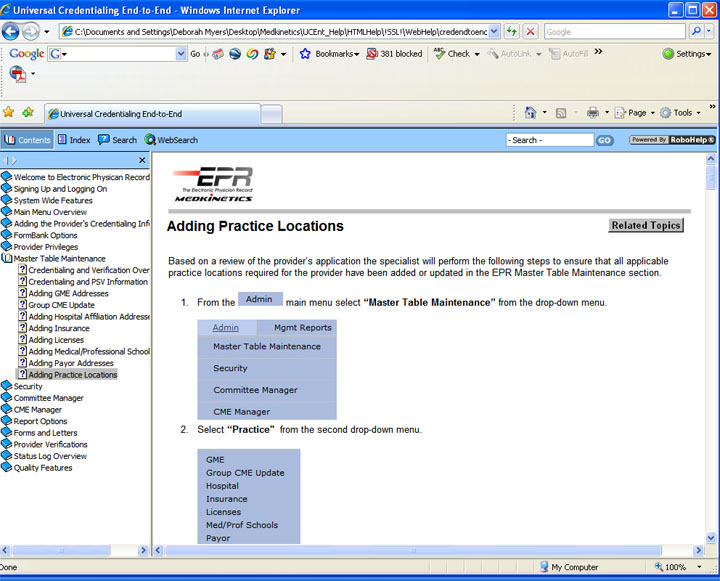Open Group CME Update topic
The height and width of the screenshot is (581, 720).
tap(62, 305)
